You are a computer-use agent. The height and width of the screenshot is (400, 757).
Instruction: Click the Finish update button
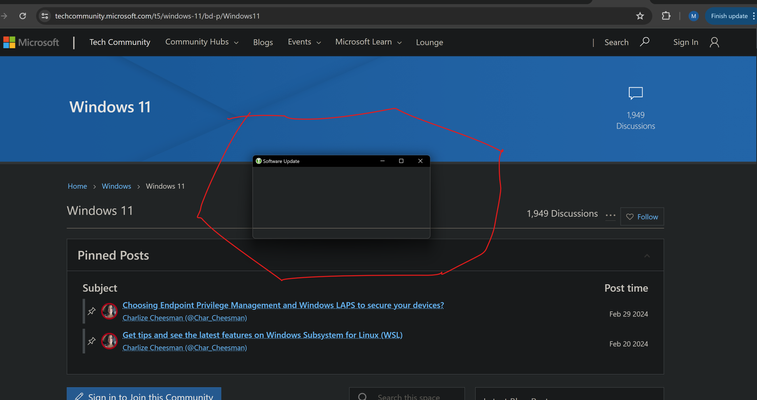pyautogui.click(x=729, y=16)
